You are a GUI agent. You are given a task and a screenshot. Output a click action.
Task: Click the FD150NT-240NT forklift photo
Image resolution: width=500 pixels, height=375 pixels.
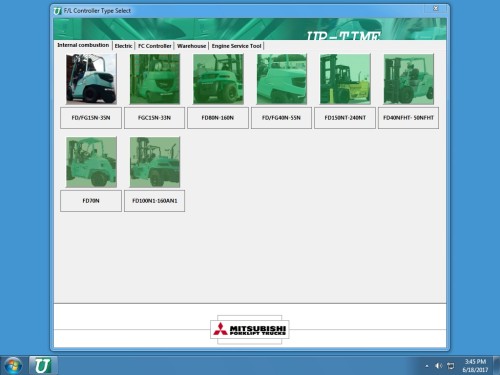click(345, 79)
